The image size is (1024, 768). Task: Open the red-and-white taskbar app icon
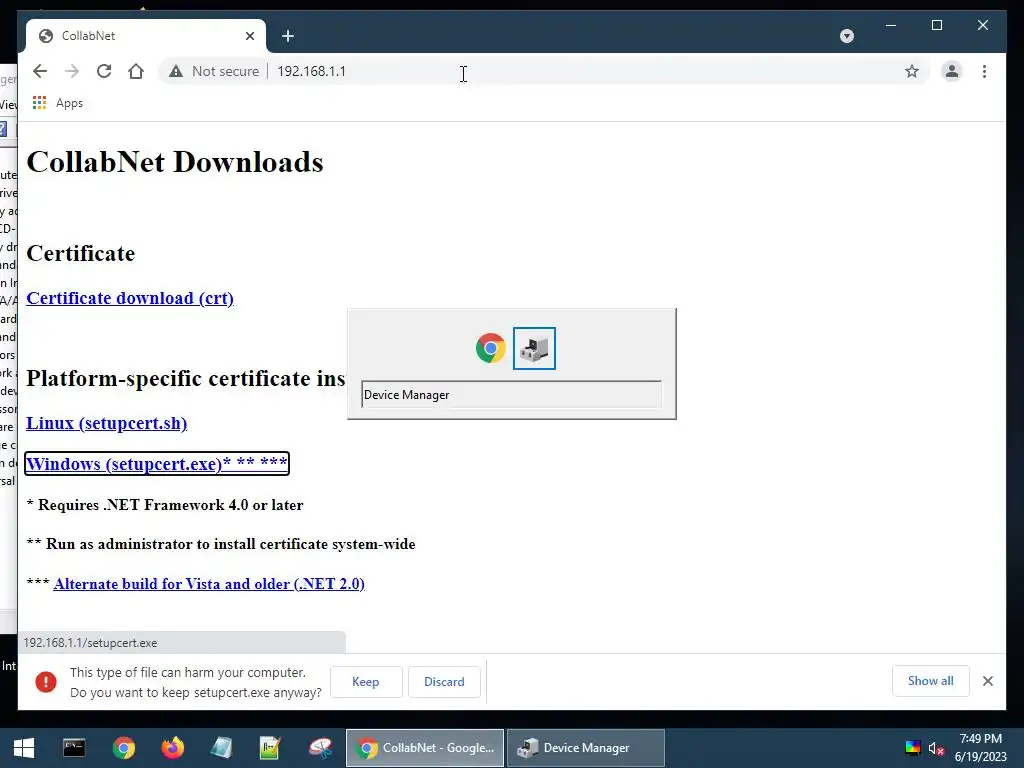click(320, 748)
